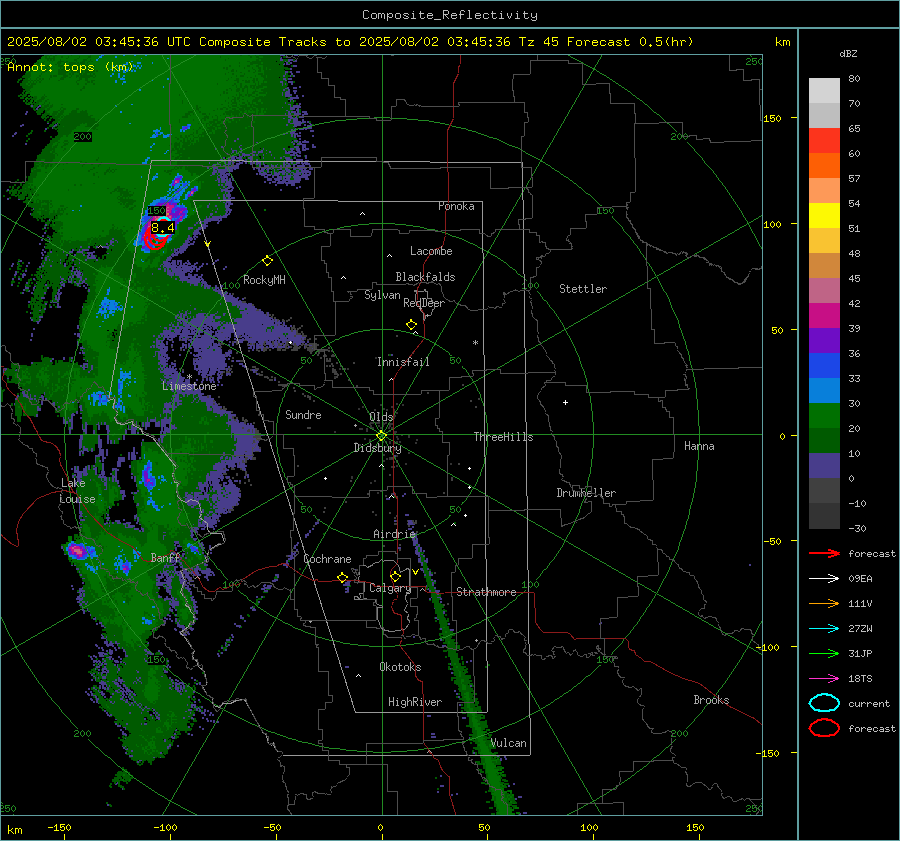900x841 pixels.
Task: Click the Stettler city label
Action: pyautogui.click(x=583, y=289)
